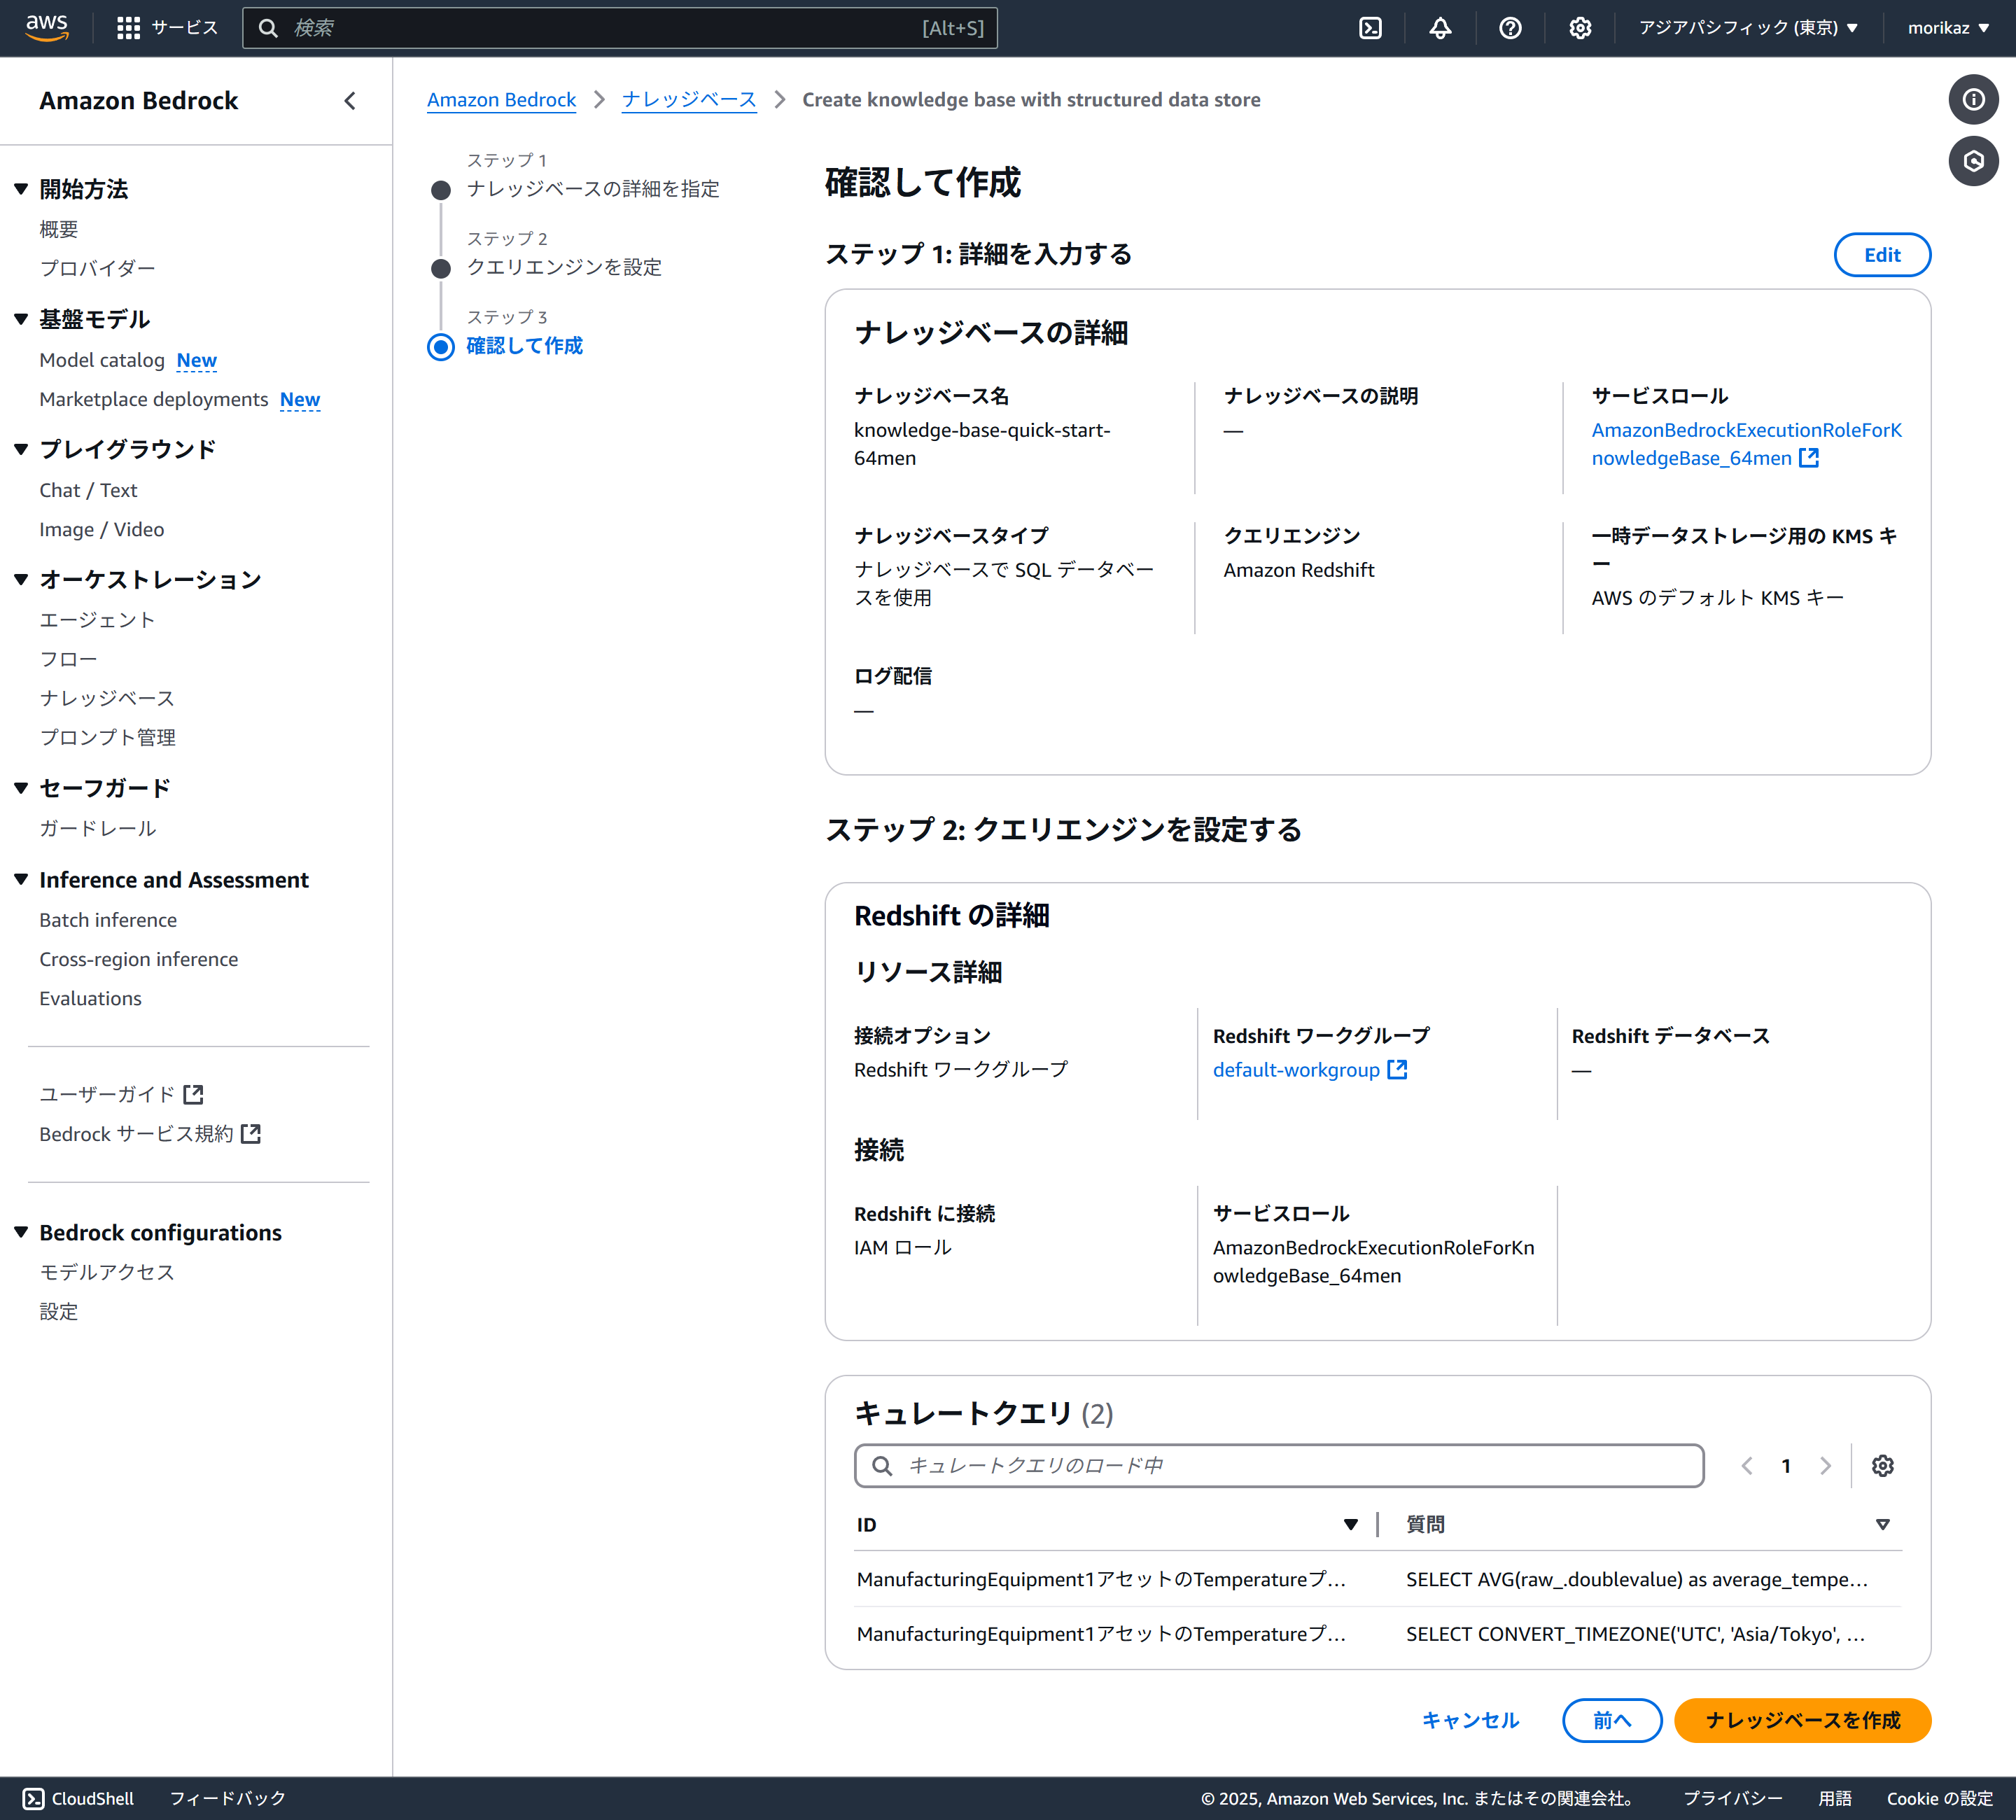Image resolution: width=2016 pixels, height=1820 pixels.
Task: Jump to step 2 クエリエンジンを設定
Action: click(564, 267)
